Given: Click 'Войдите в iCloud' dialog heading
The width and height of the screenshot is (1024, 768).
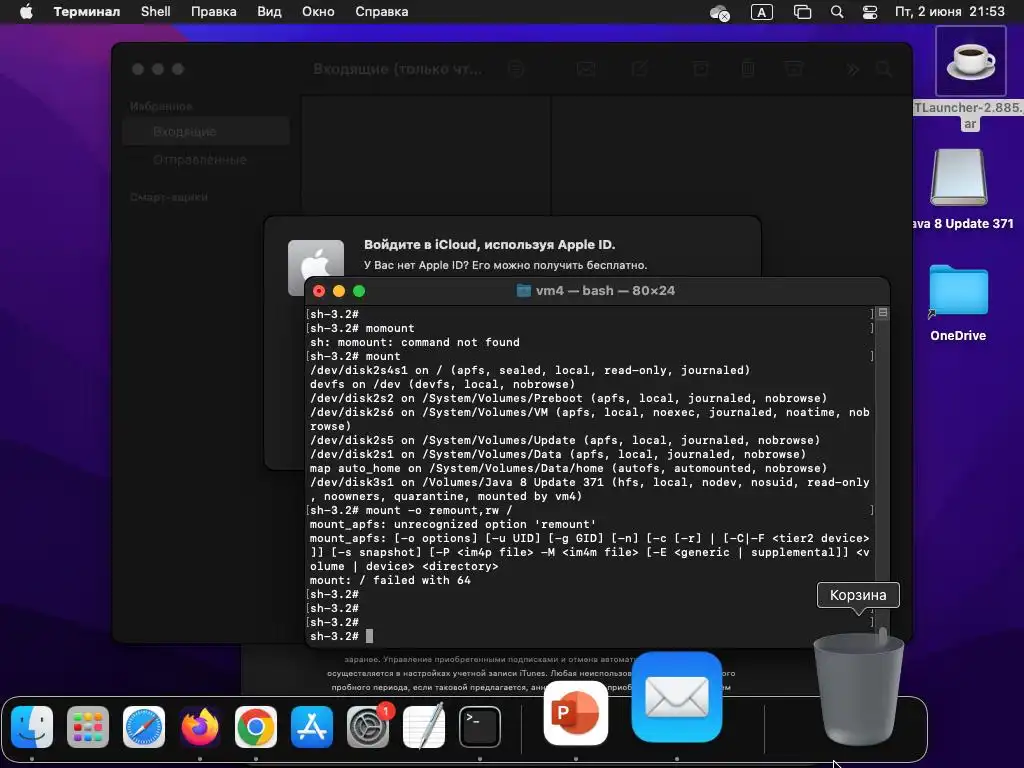Looking at the screenshot, I should coord(489,244).
